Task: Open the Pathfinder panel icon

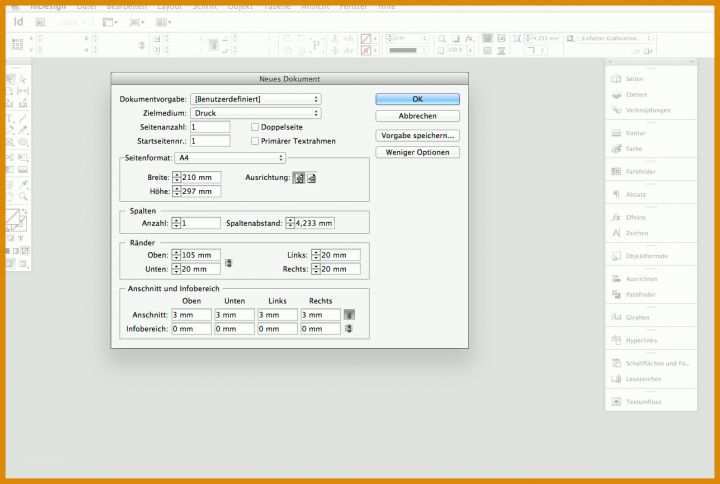Action: 616,294
